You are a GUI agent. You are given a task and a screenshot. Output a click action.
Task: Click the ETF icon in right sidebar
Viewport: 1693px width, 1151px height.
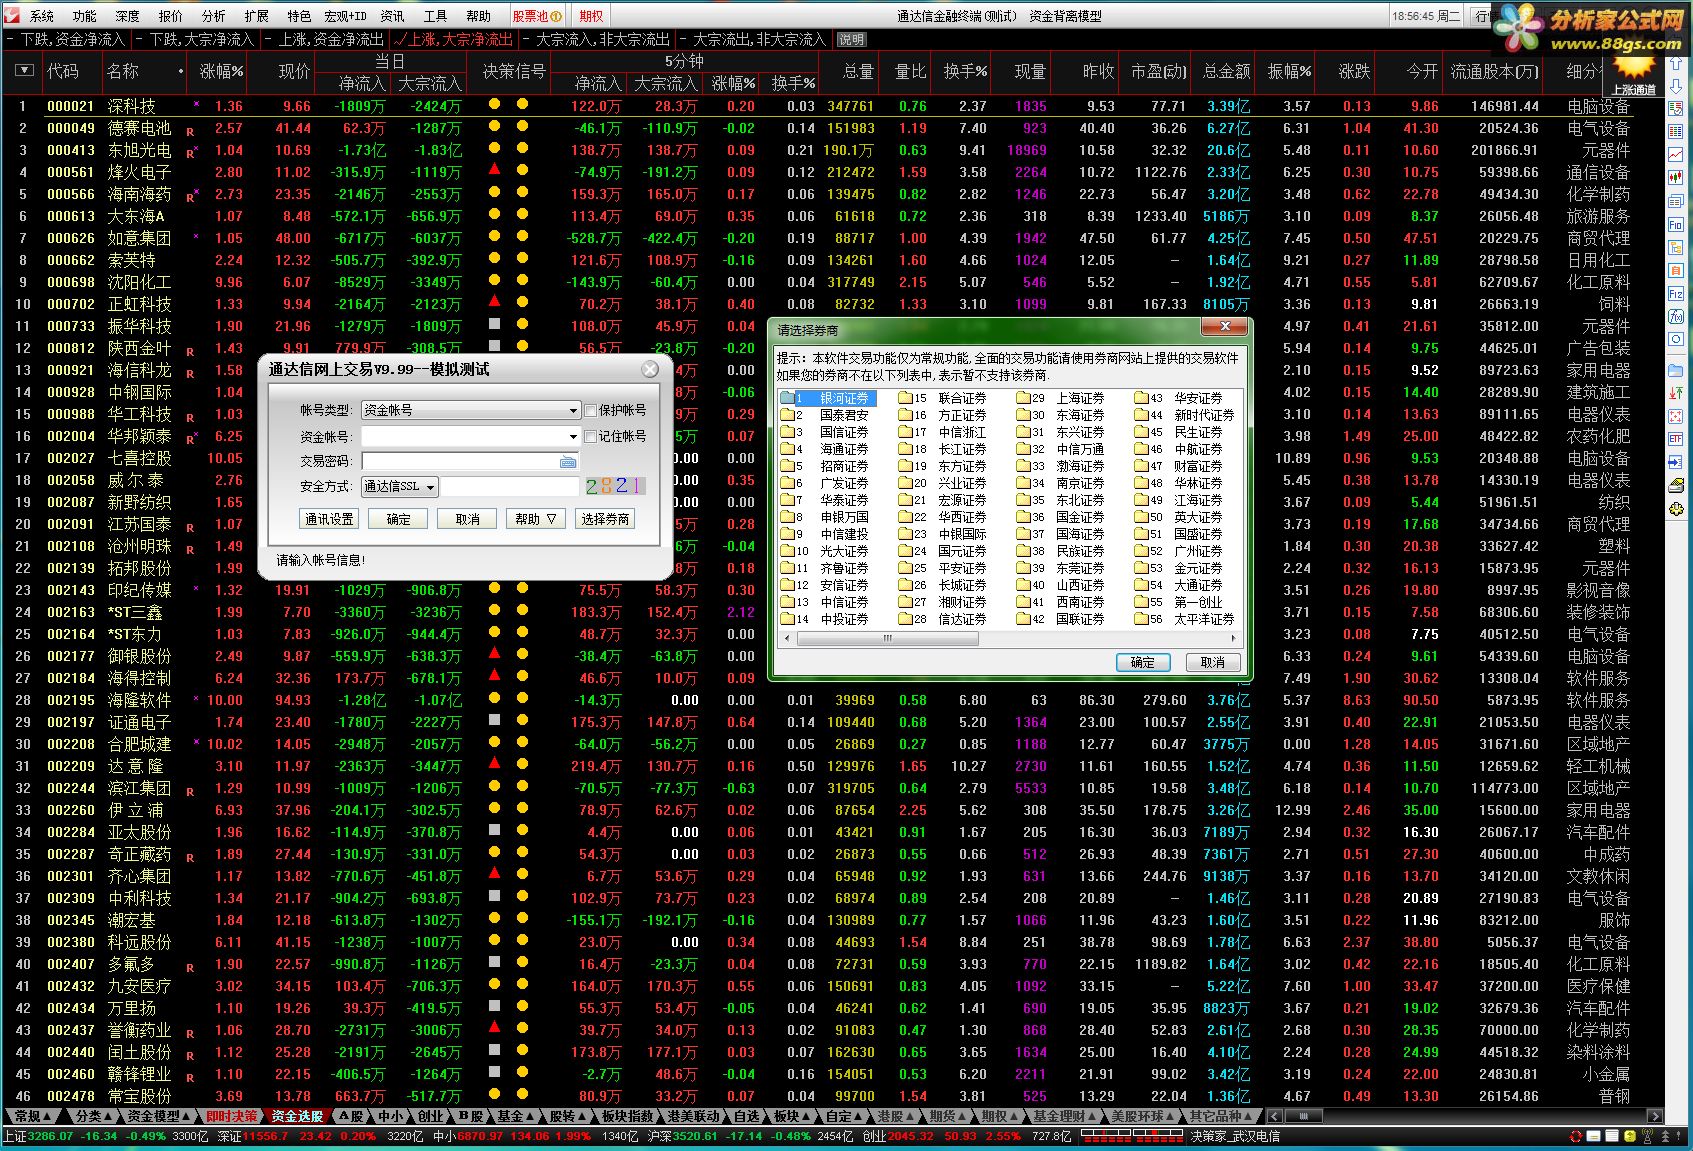(x=1676, y=439)
